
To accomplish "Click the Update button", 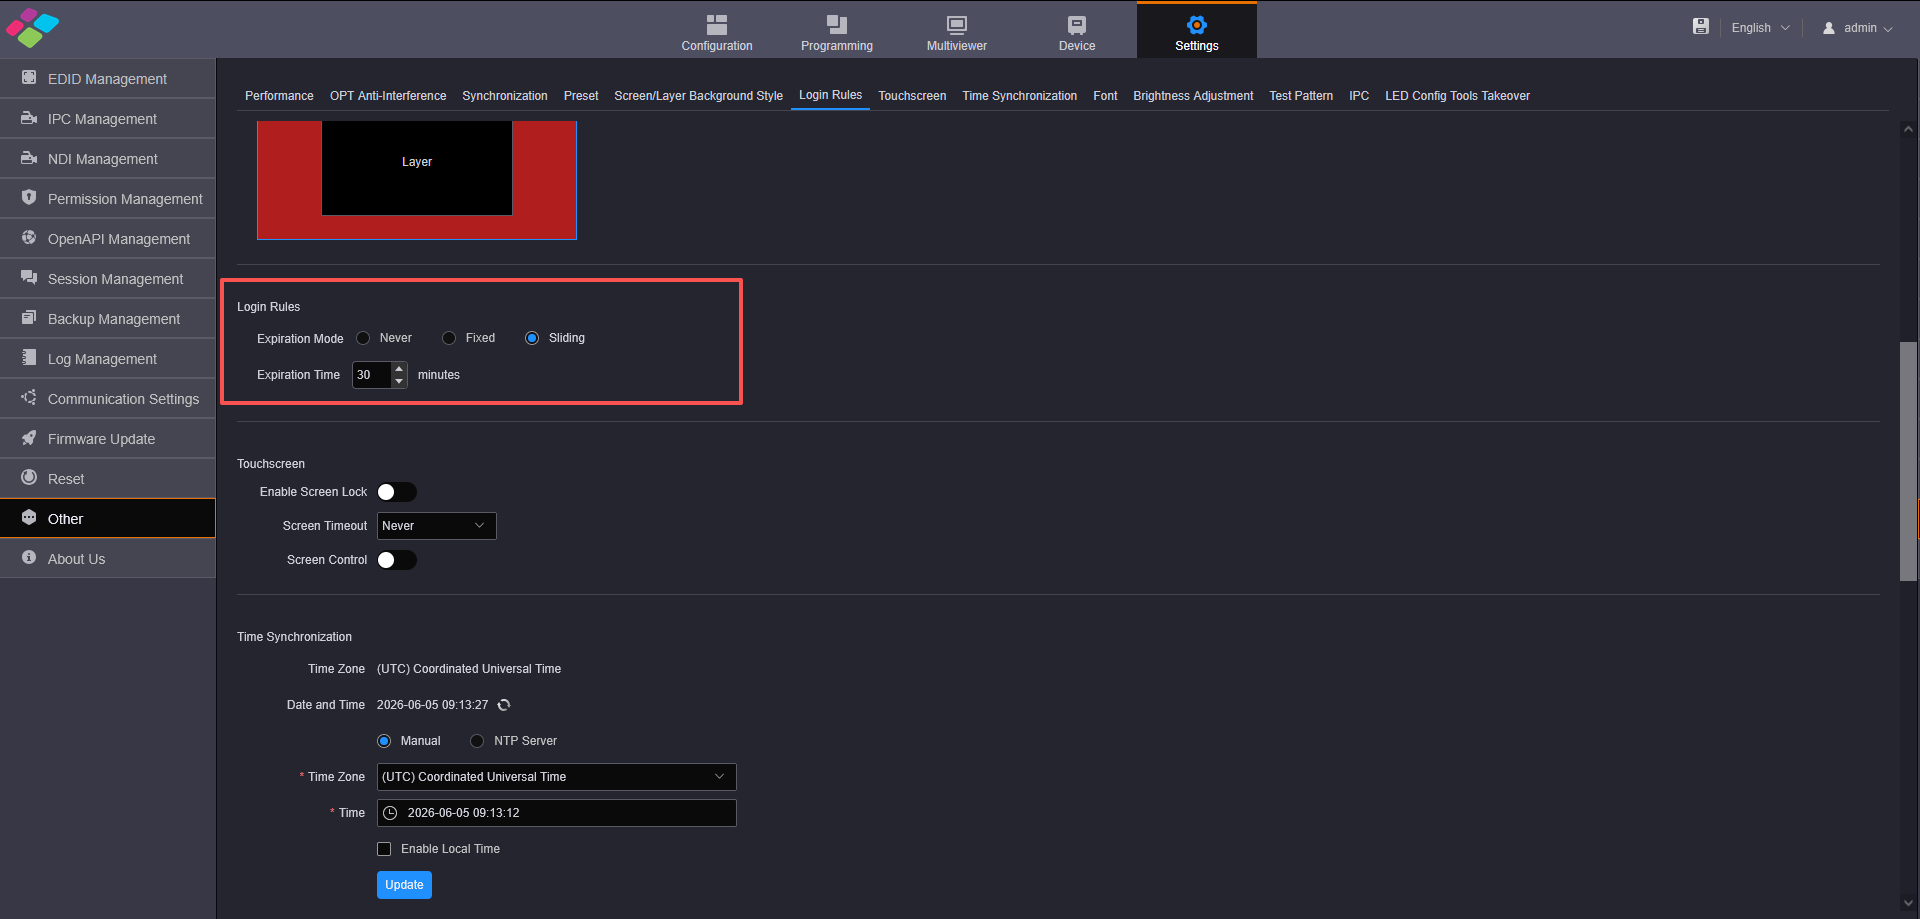I will (x=404, y=885).
